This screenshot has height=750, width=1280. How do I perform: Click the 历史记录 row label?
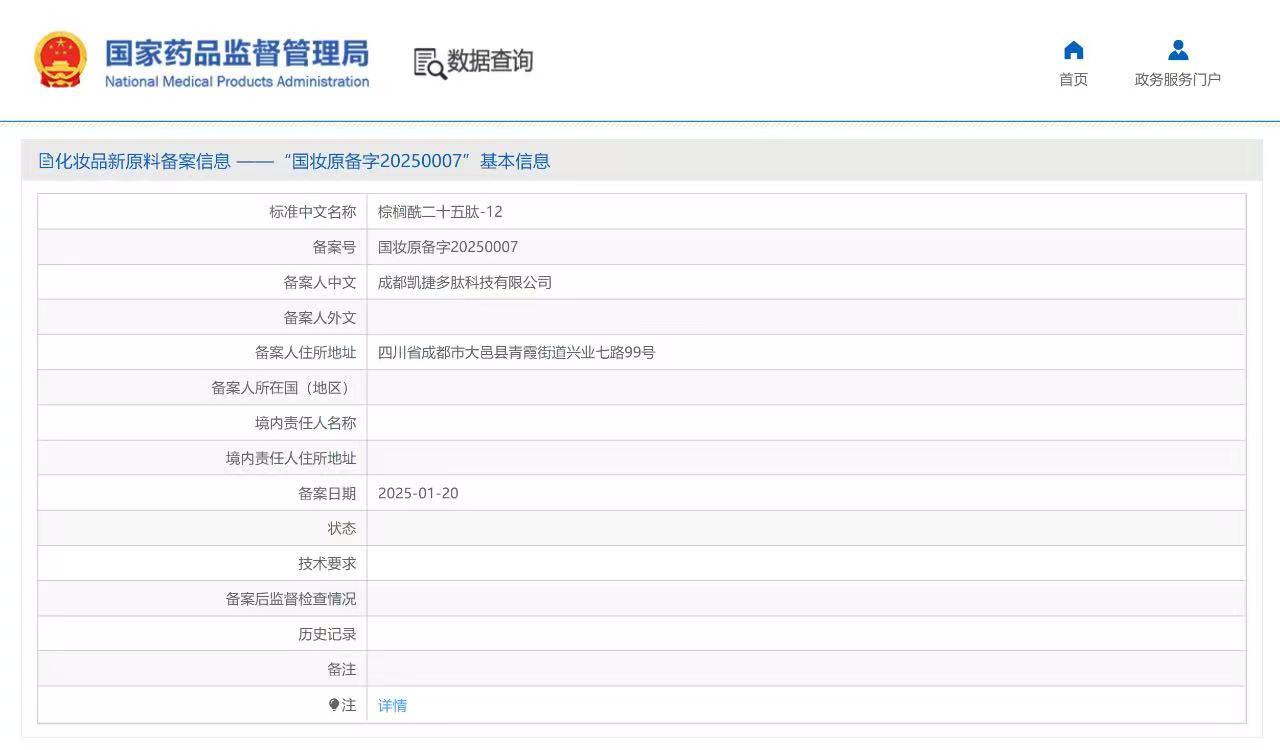(x=326, y=634)
